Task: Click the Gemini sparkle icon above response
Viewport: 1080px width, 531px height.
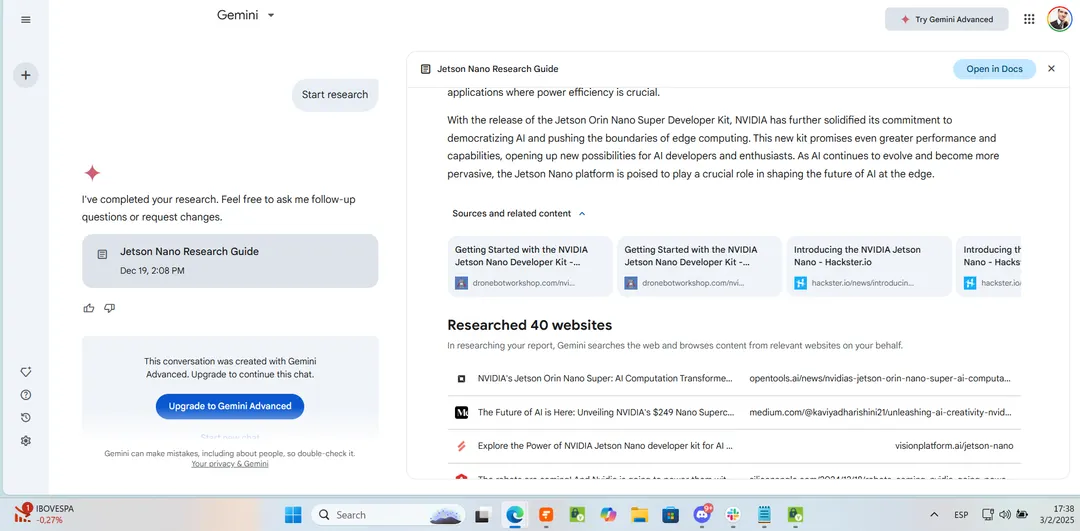Action: (x=92, y=173)
